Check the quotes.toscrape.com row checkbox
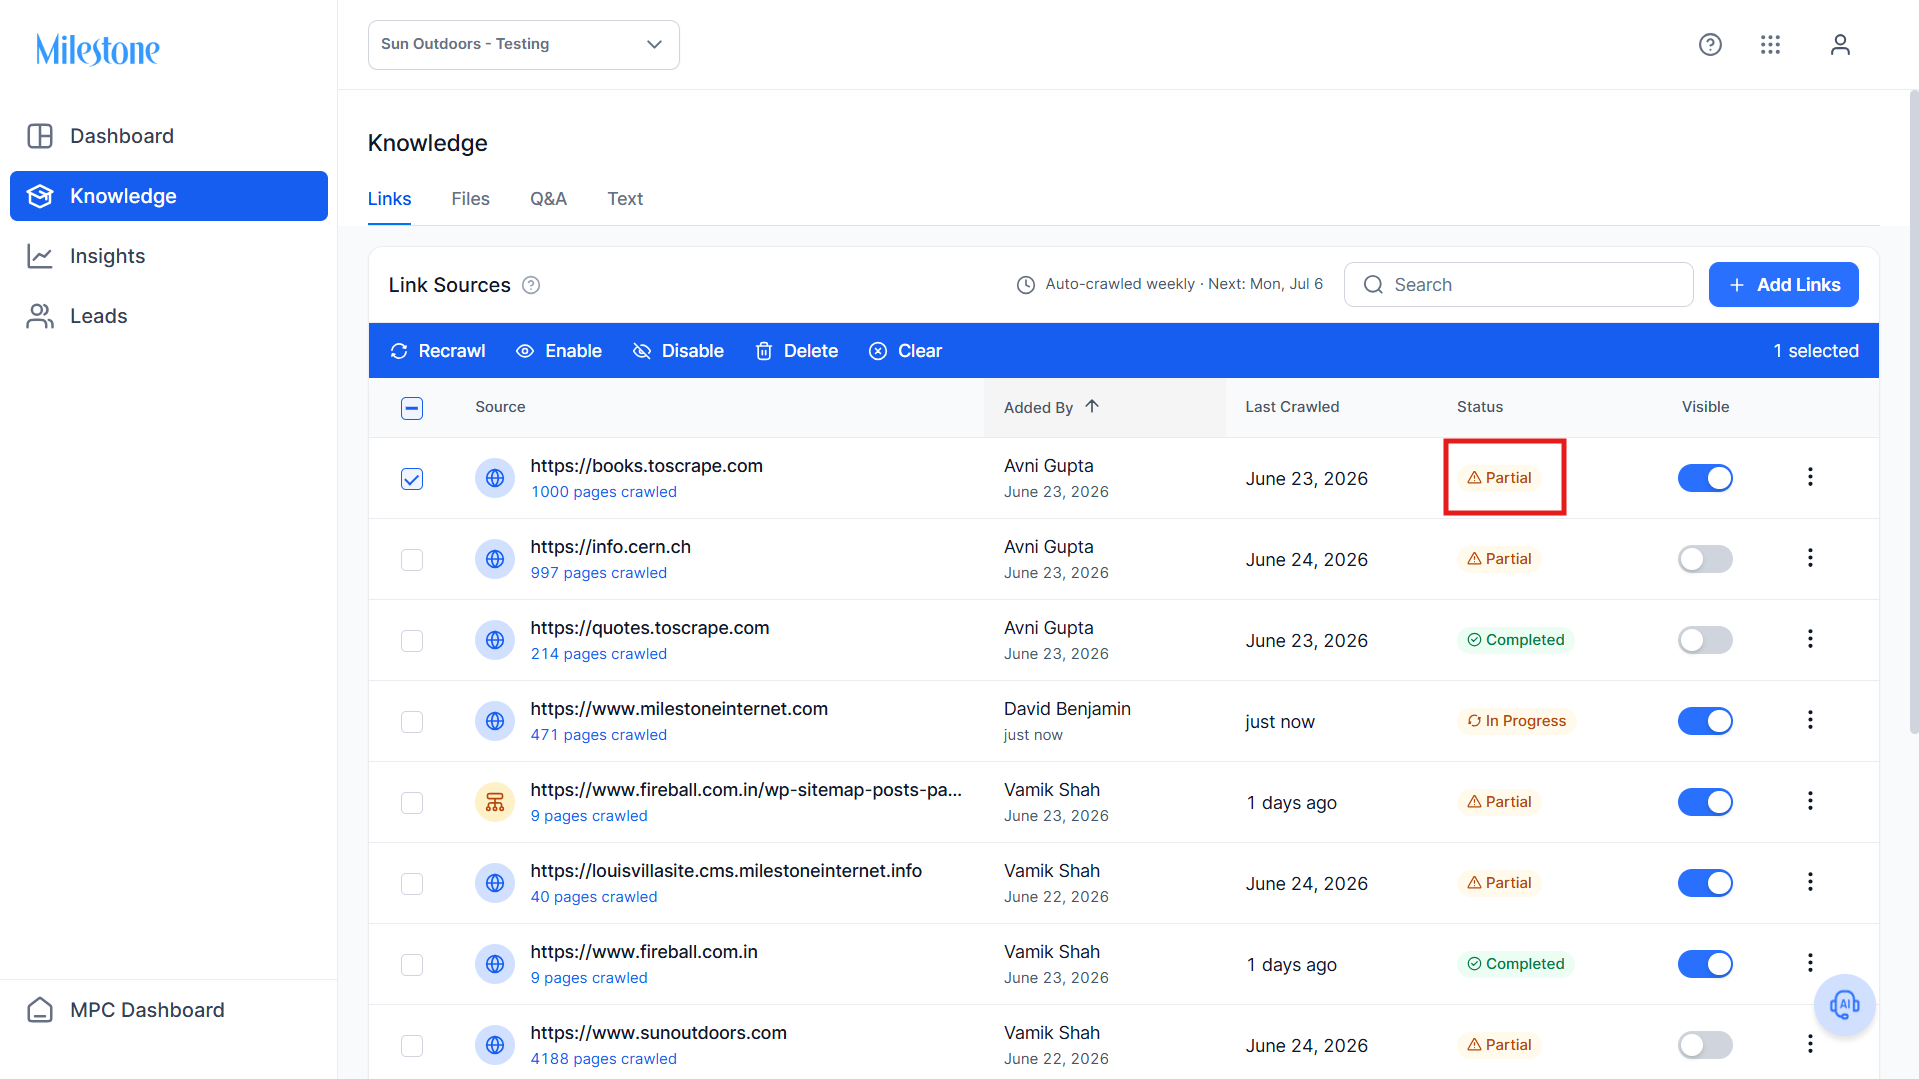The image size is (1919, 1079). (x=412, y=641)
